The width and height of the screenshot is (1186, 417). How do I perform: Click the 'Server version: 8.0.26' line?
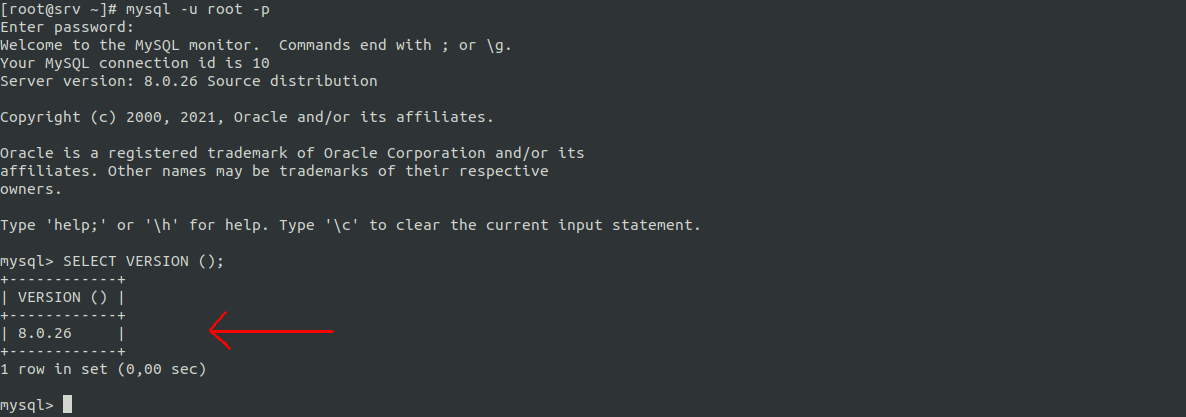(x=188, y=81)
